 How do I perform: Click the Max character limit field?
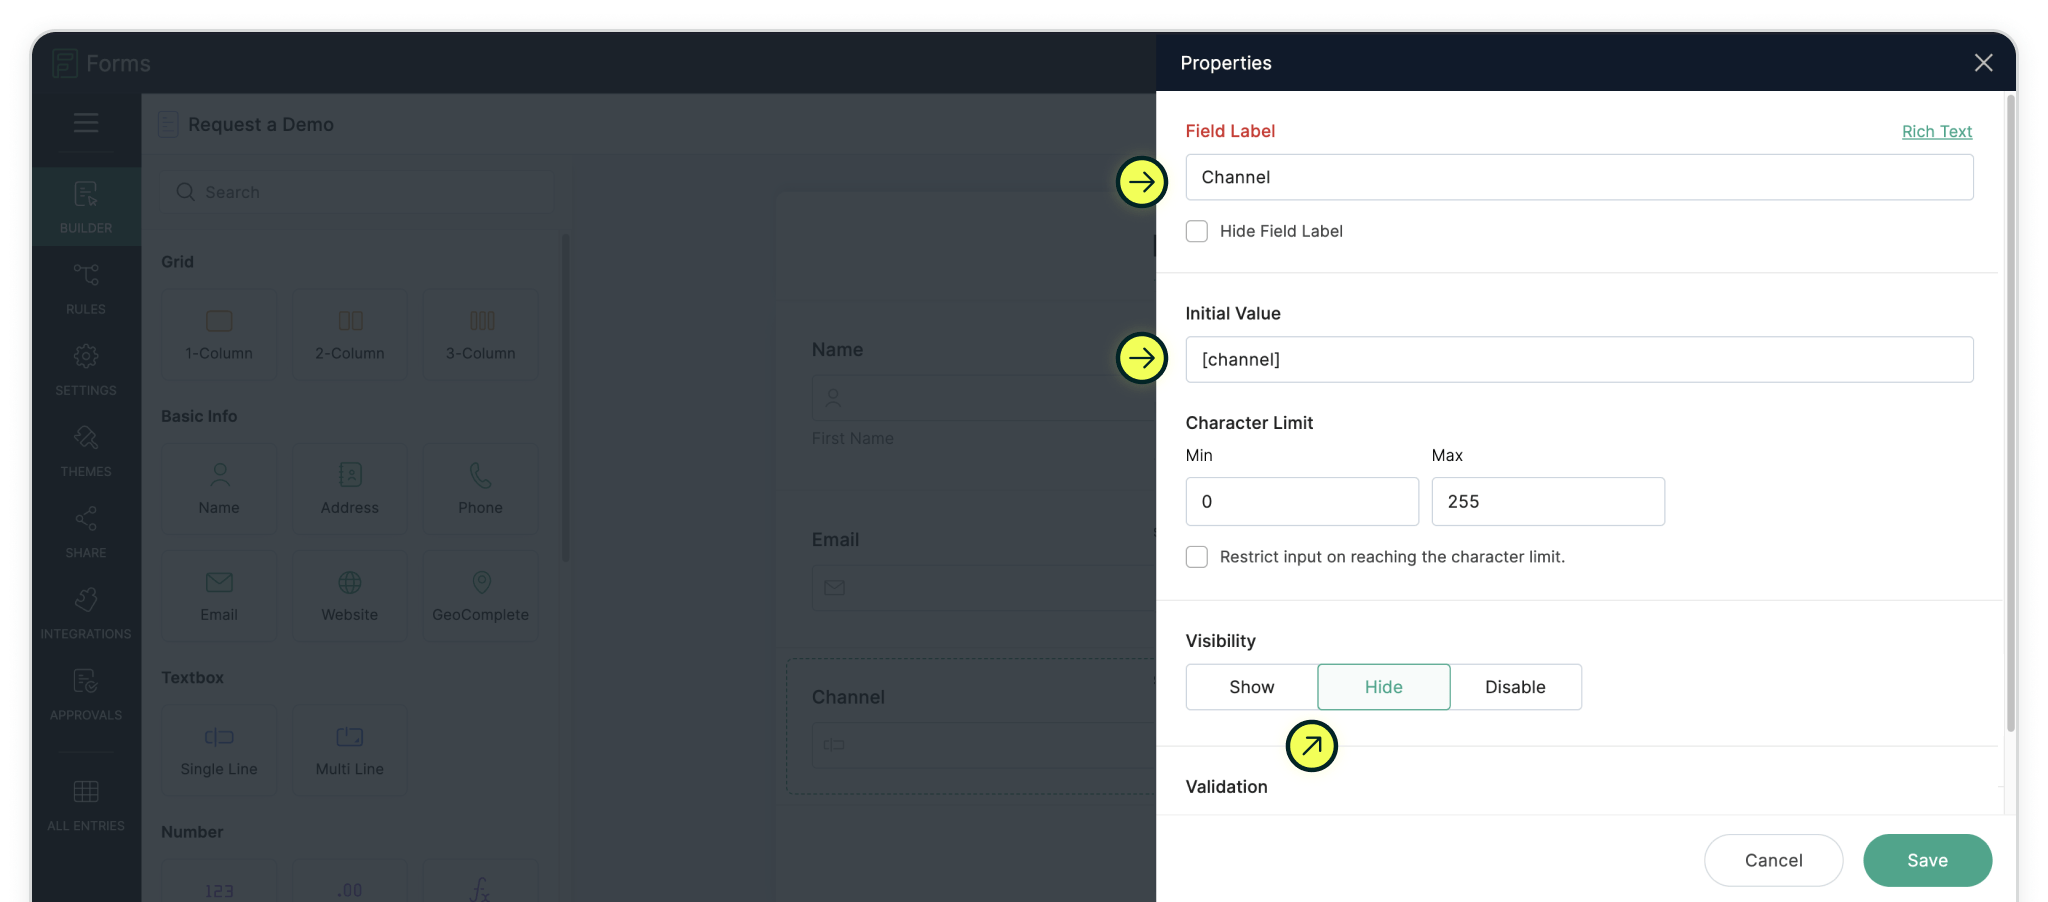(1548, 501)
